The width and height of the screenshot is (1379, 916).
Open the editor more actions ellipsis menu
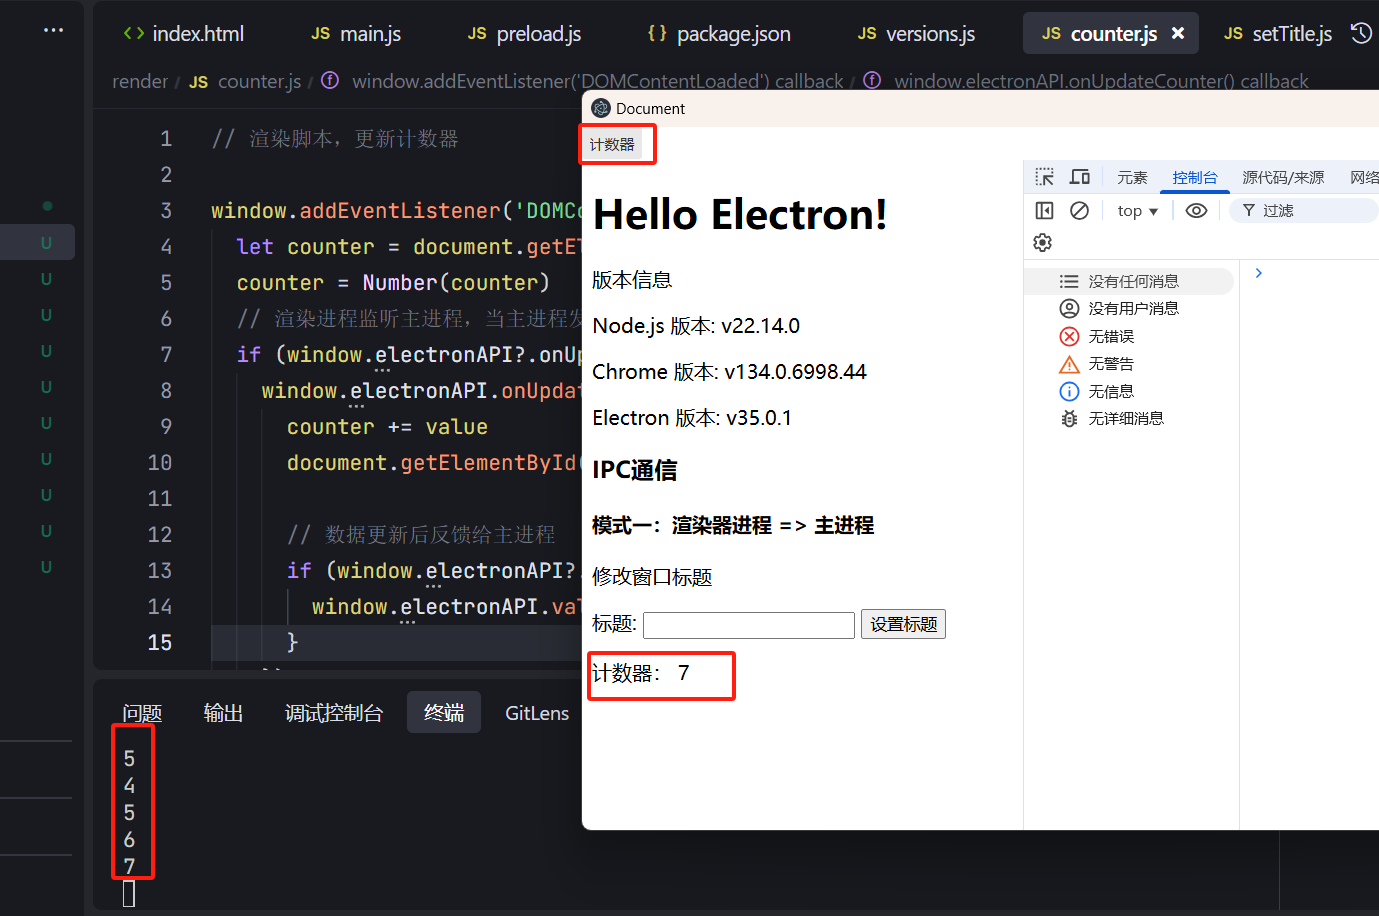[53, 30]
